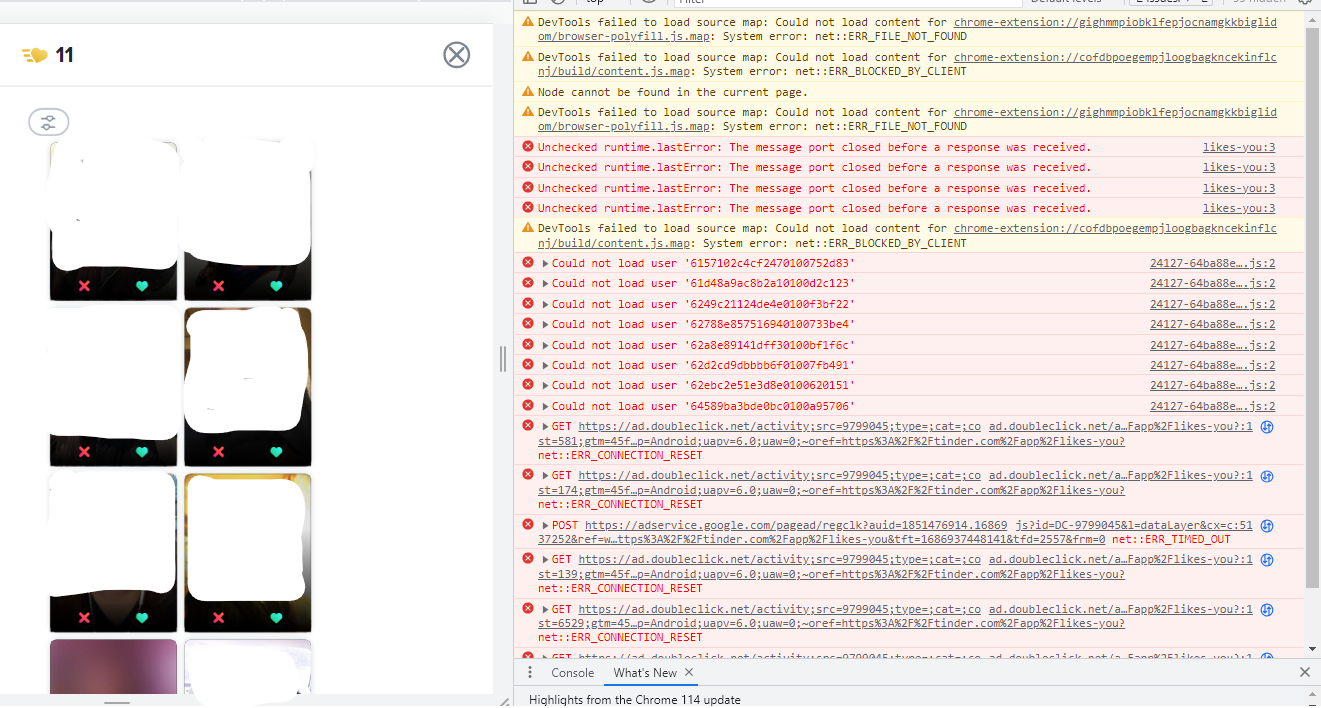Screen dimensions: 1321x708
Task: Switch to the What's New tab
Action: tap(646, 672)
